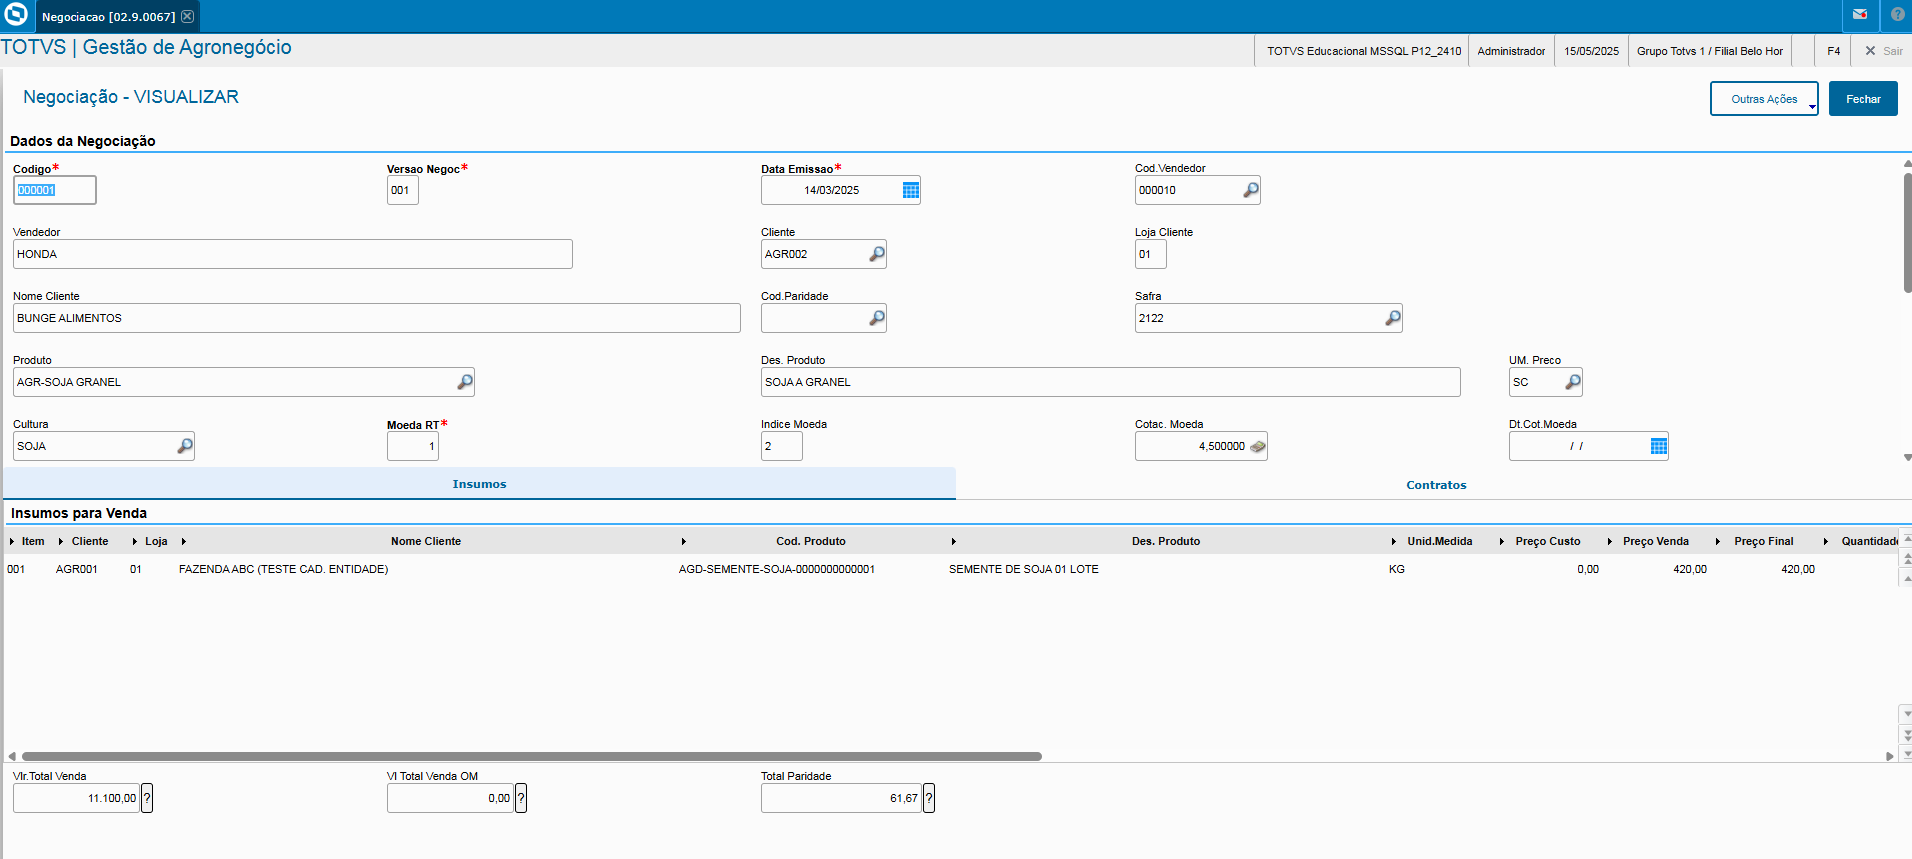Click the Sair exit button

click(x=1884, y=51)
